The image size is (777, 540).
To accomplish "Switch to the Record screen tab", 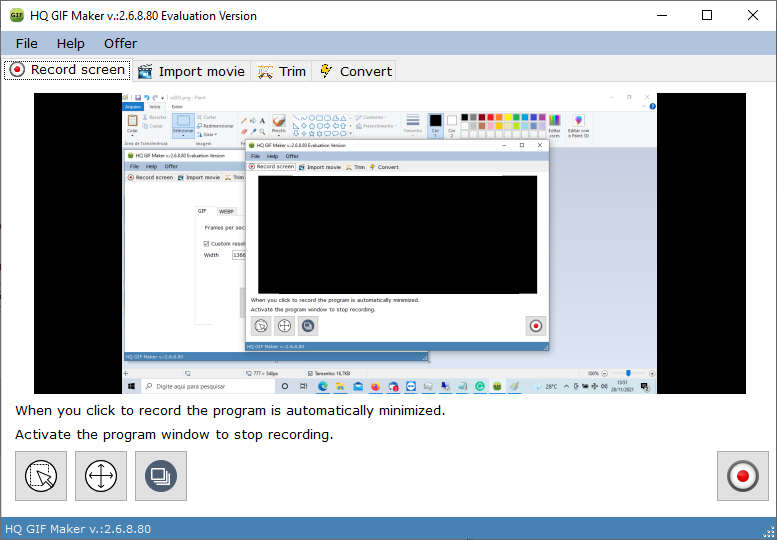I will (67, 70).
